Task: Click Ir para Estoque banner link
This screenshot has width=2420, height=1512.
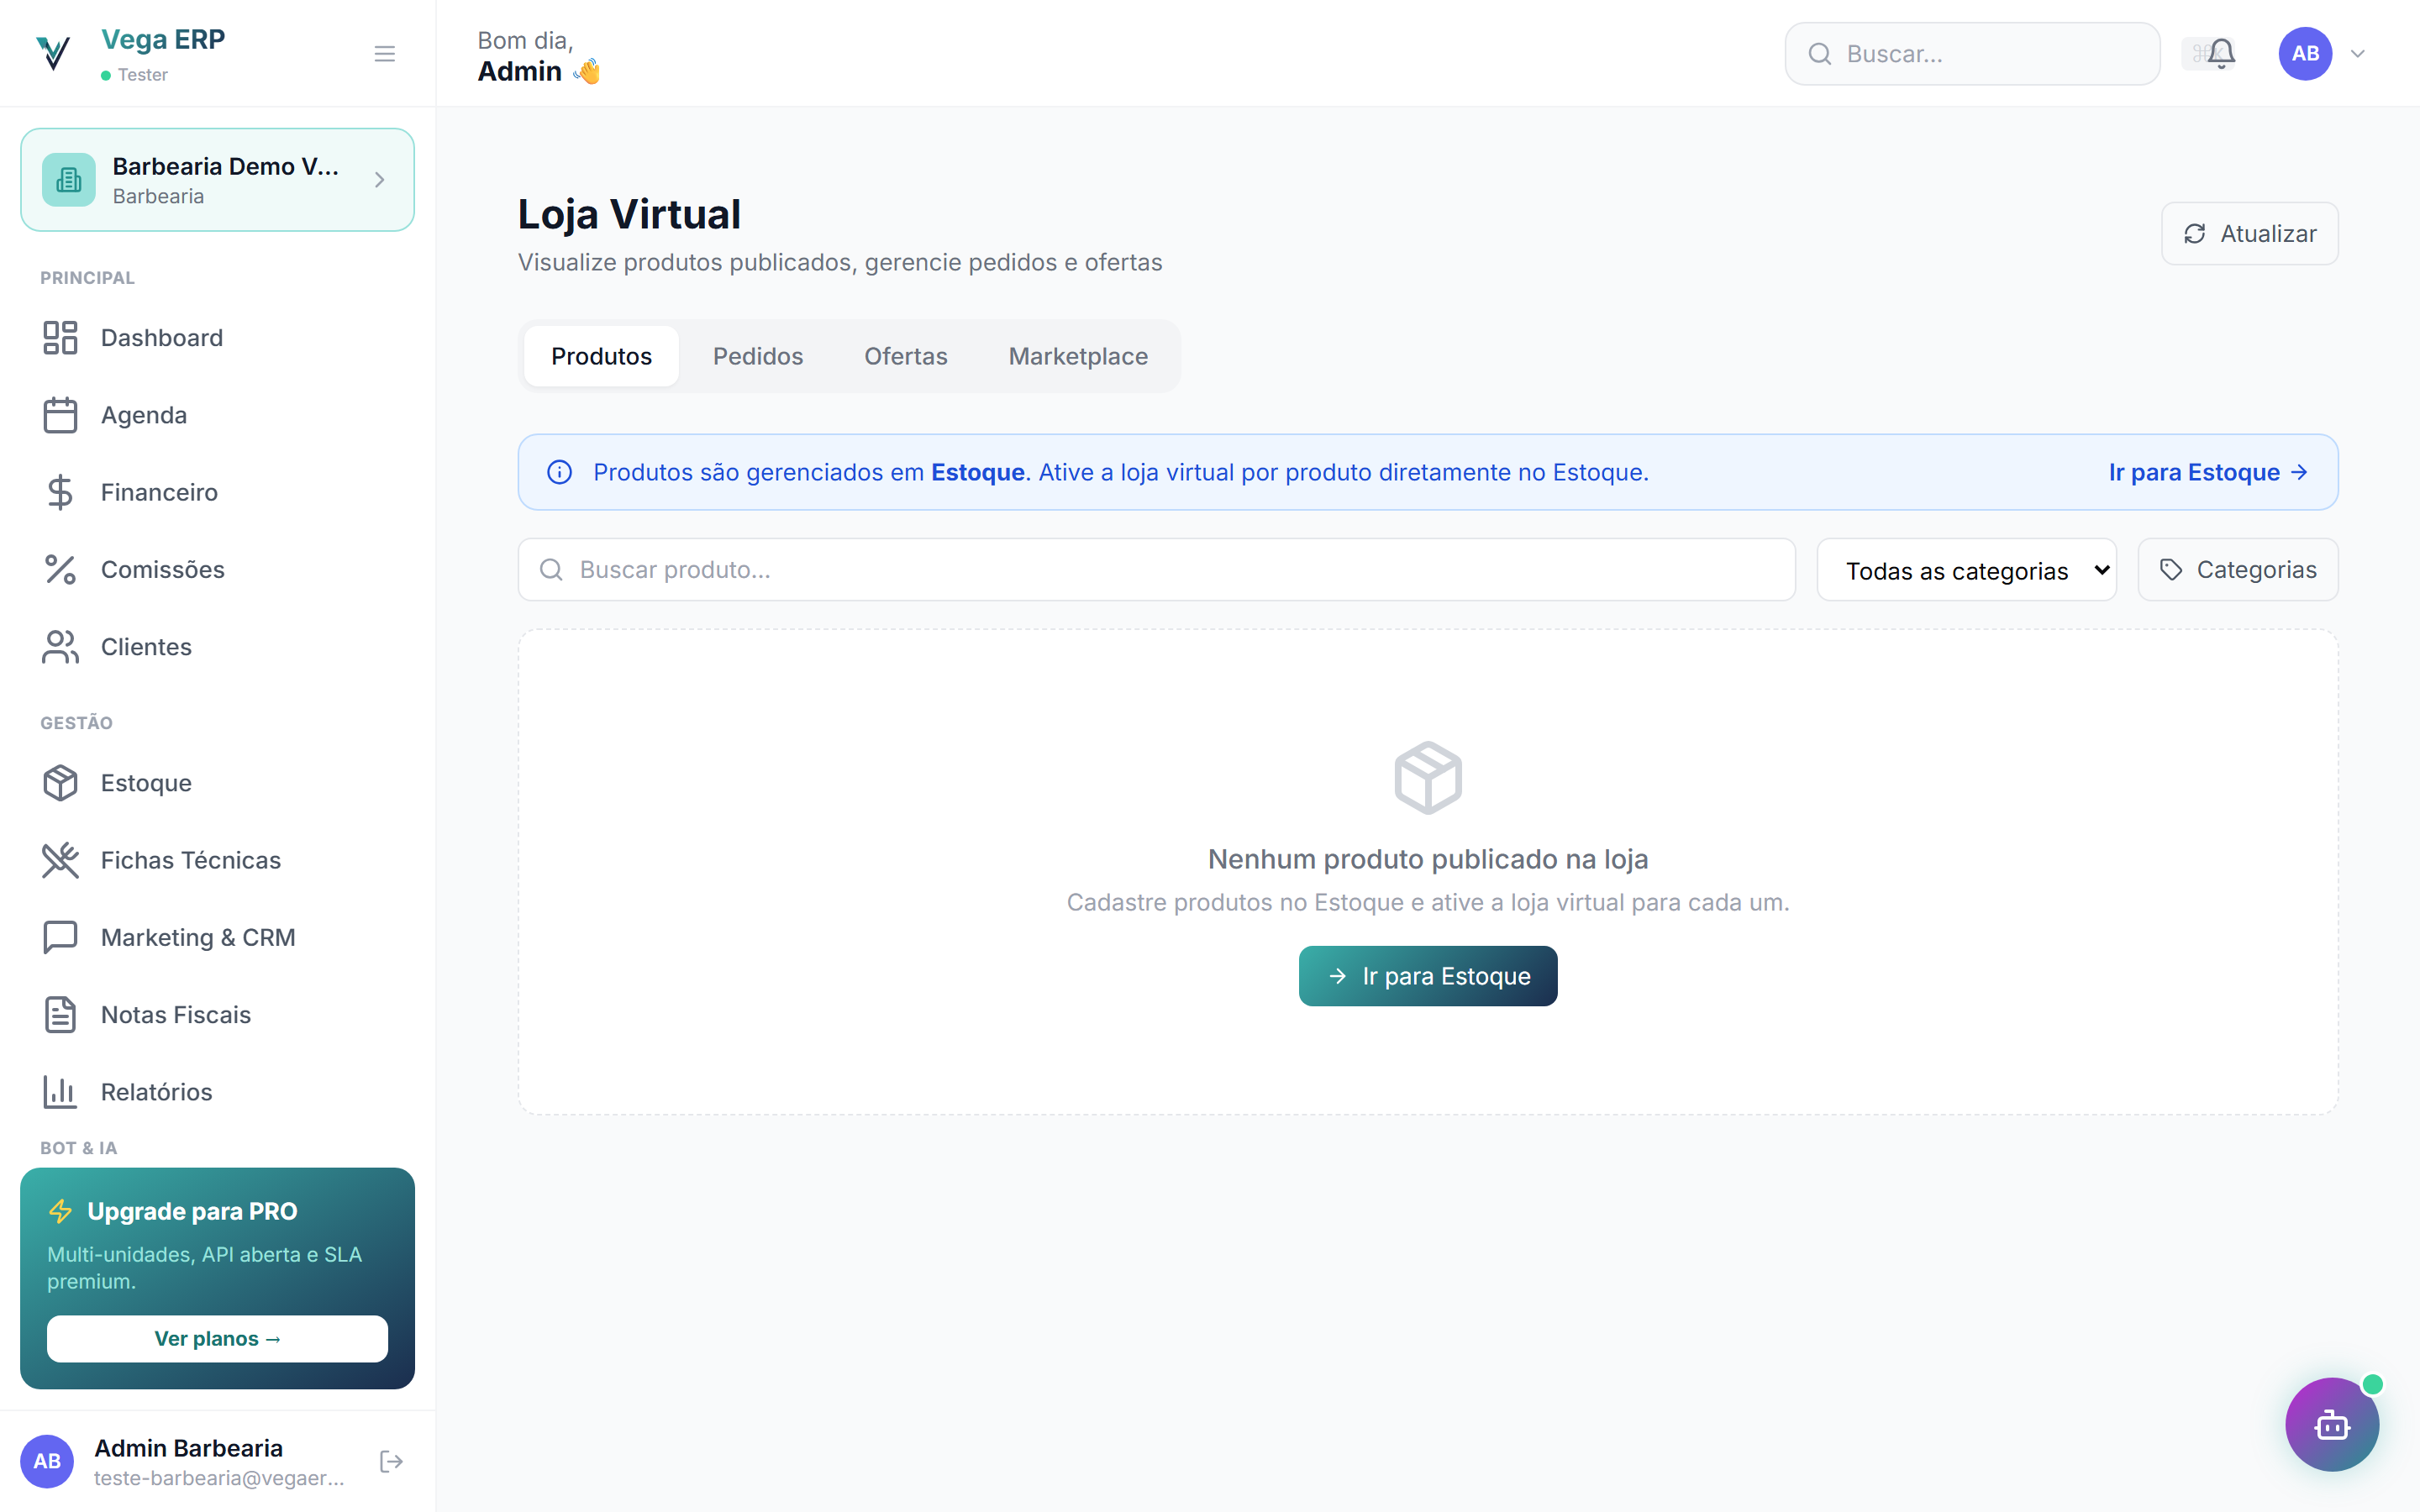Action: pyautogui.click(x=2209, y=472)
